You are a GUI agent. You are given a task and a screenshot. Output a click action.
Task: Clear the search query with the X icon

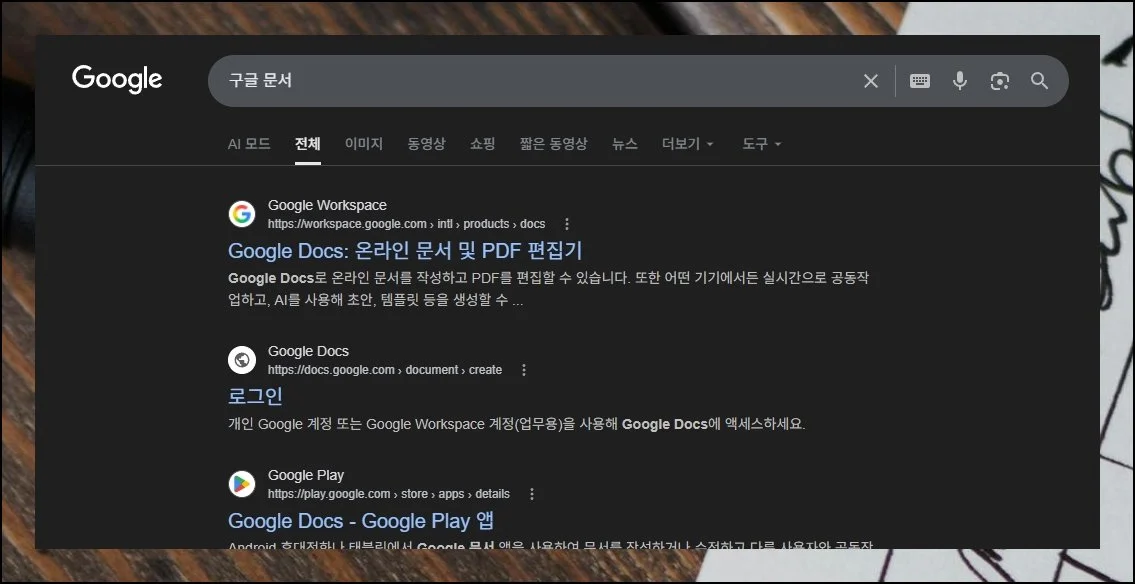870,81
